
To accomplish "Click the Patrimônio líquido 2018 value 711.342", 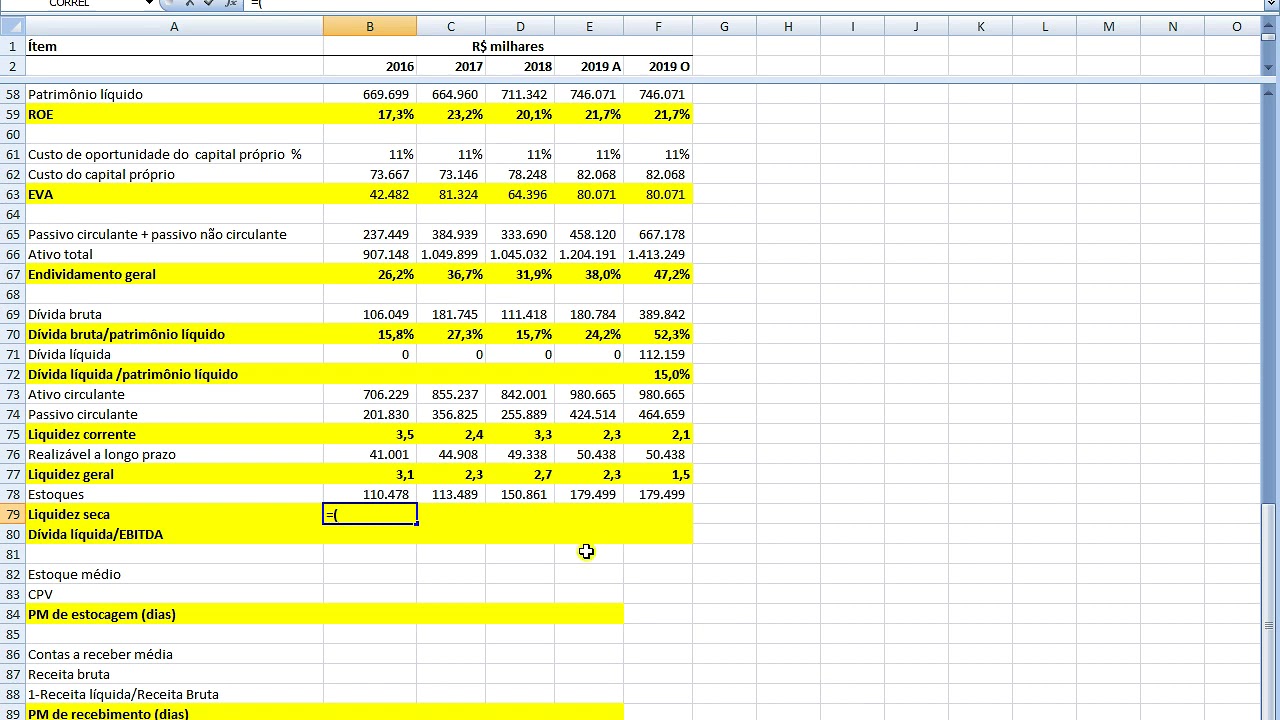I will click(x=520, y=94).
